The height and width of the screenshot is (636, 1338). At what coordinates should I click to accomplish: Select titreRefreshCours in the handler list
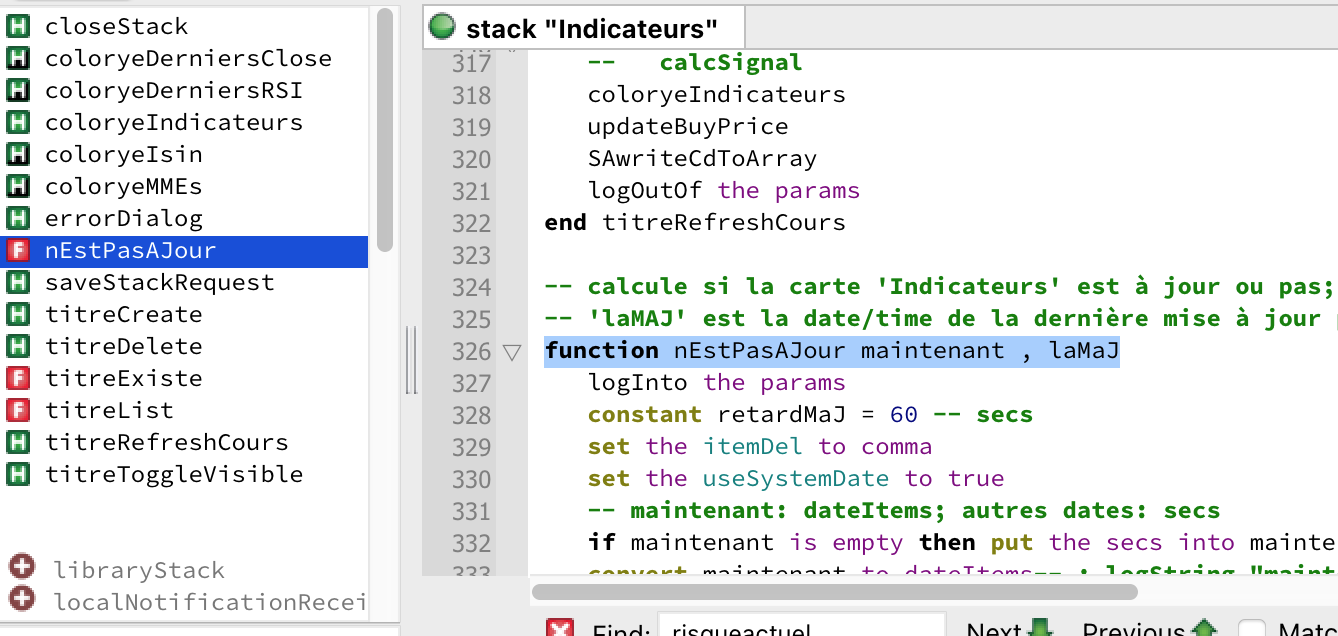[166, 443]
